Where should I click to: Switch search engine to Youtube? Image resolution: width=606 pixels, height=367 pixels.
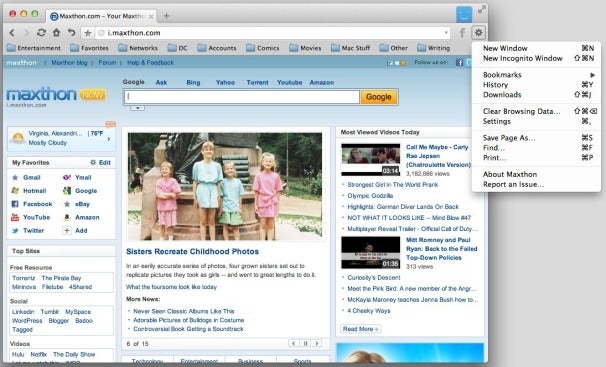tap(289, 82)
